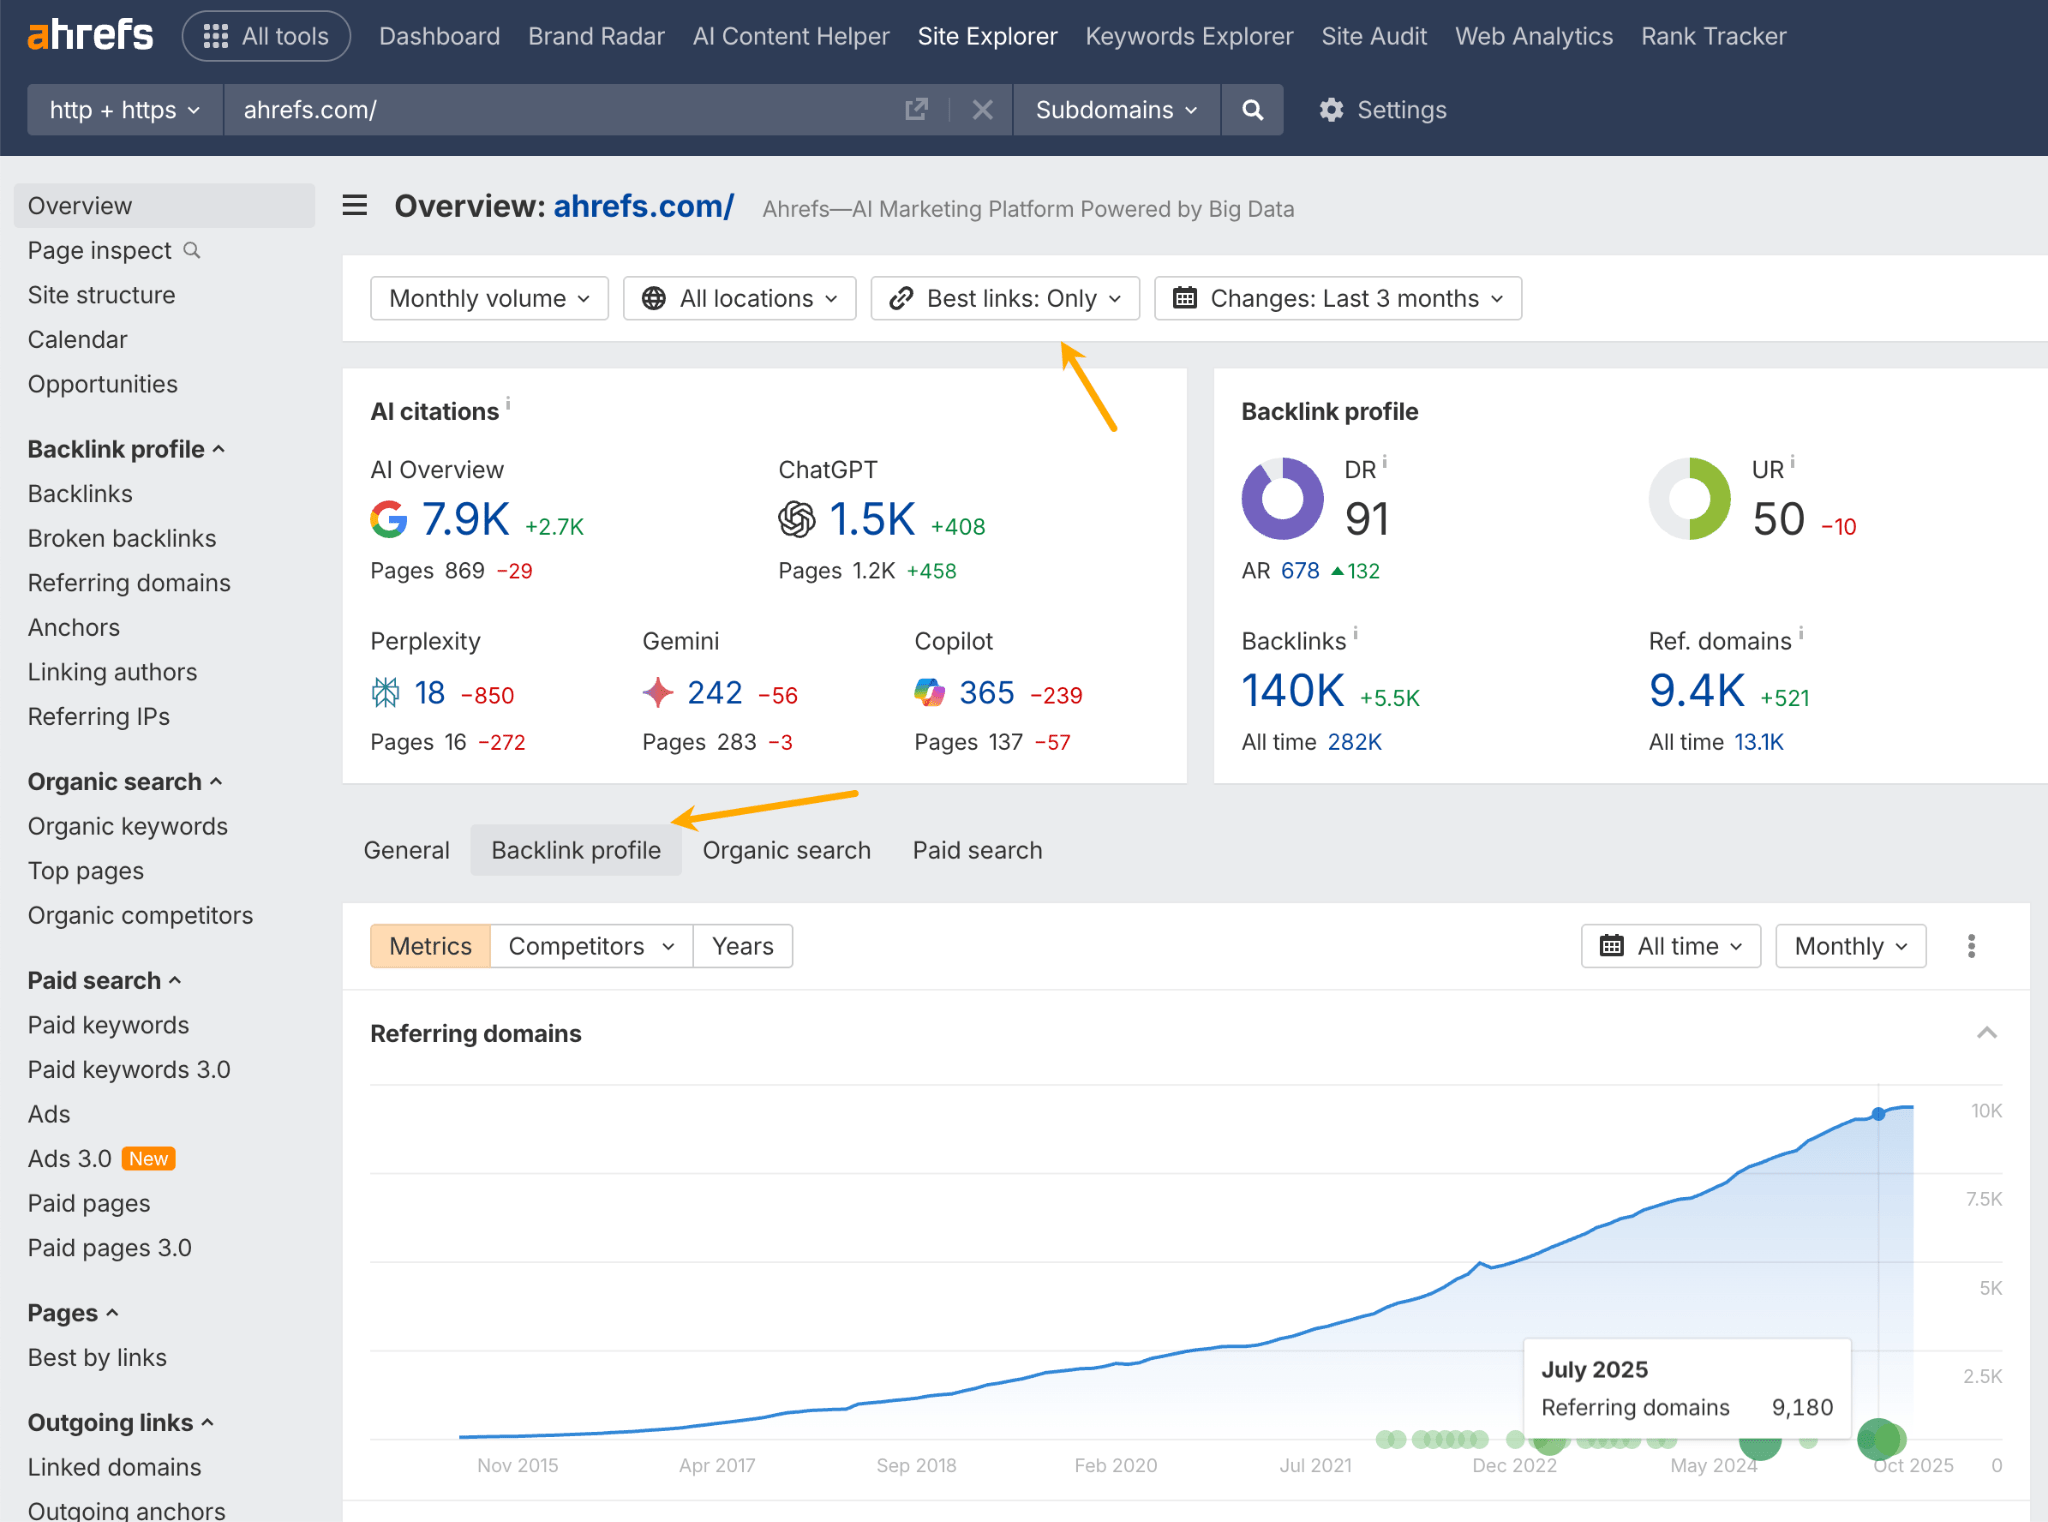Click the Copilot icon in AI citations
The width and height of the screenshot is (2048, 1522).
[x=930, y=692]
